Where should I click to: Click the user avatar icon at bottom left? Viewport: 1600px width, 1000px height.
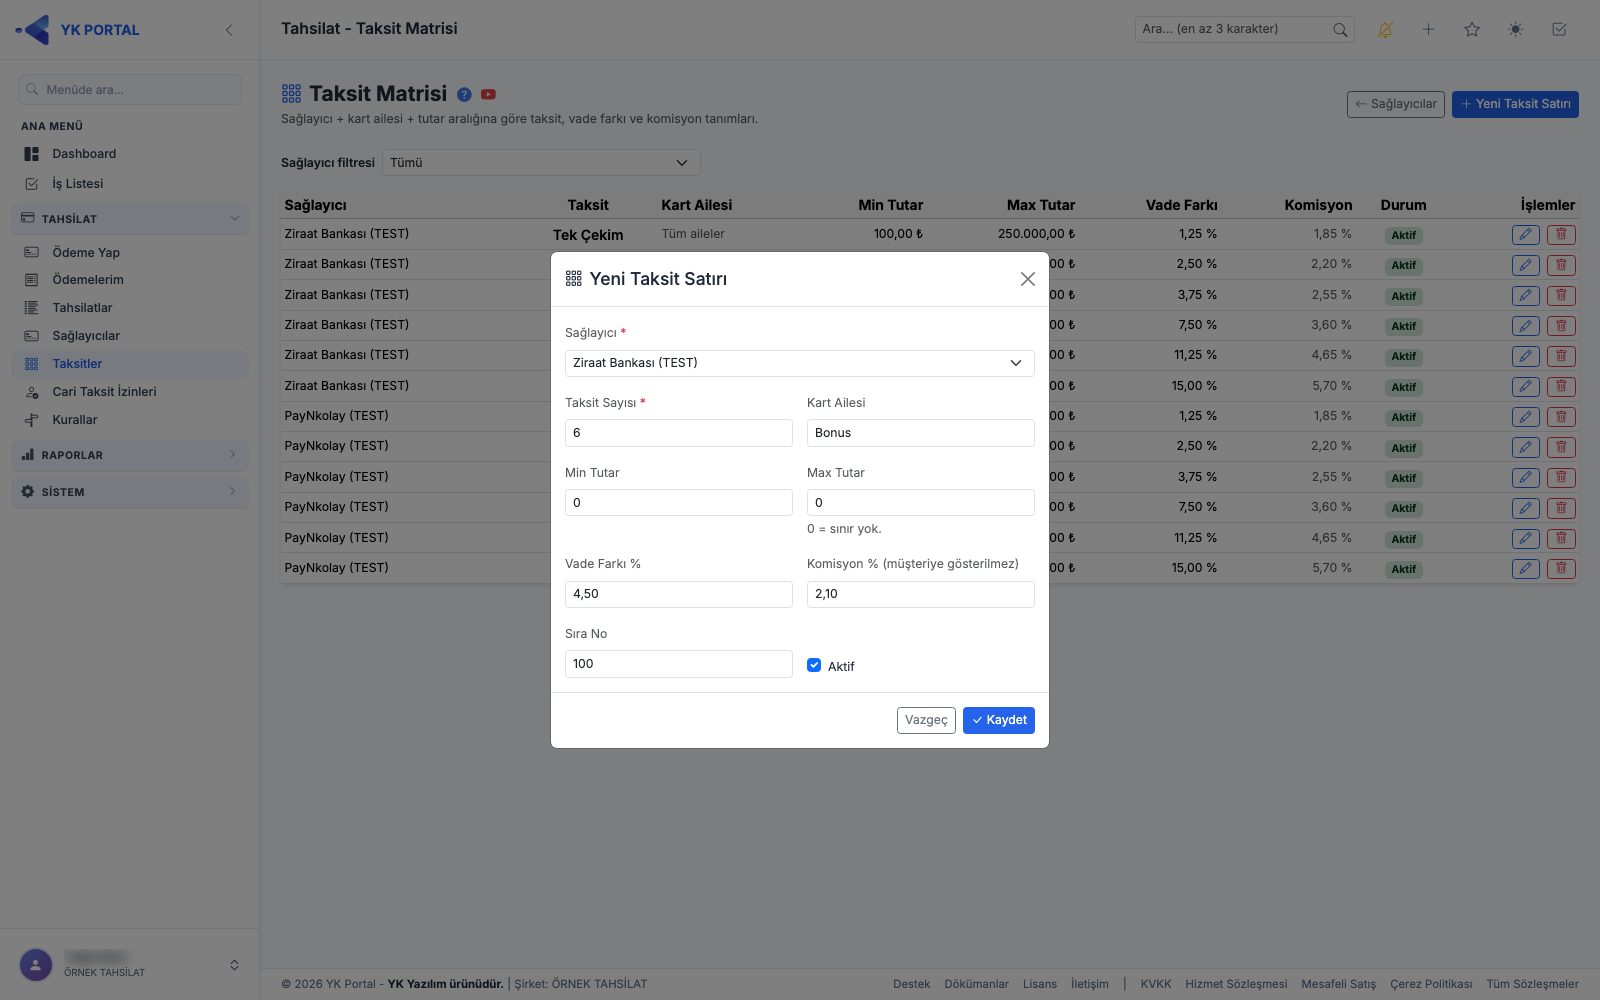[x=36, y=965]
